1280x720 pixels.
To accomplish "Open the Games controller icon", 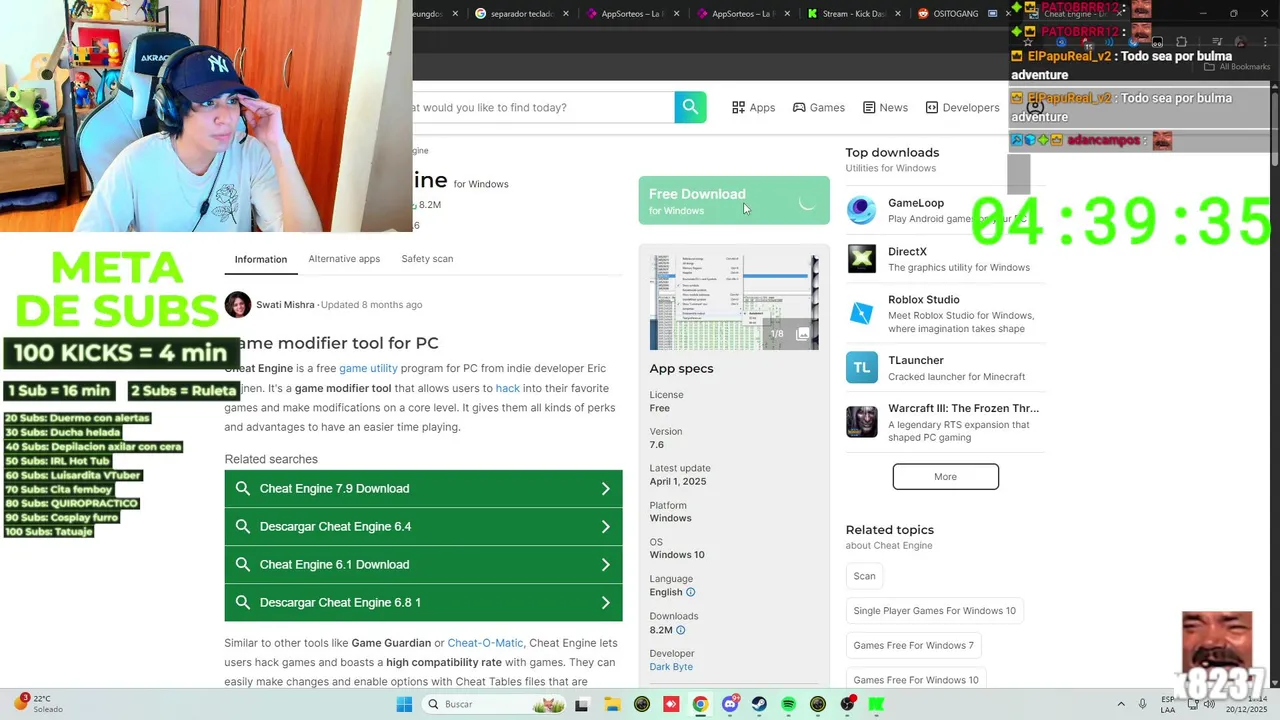I will tap(799, 107).
